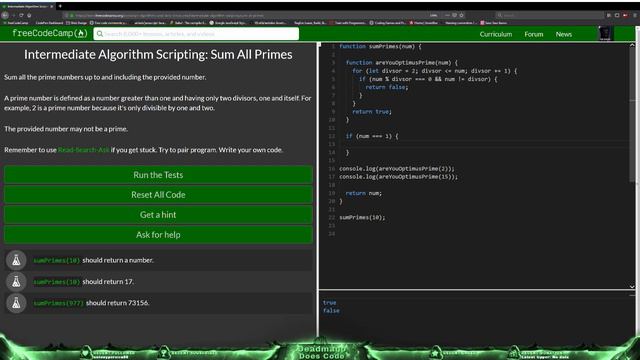Click the bookmark star icon in address bar
The image size is (640, 360).
(x=462, y=15)
